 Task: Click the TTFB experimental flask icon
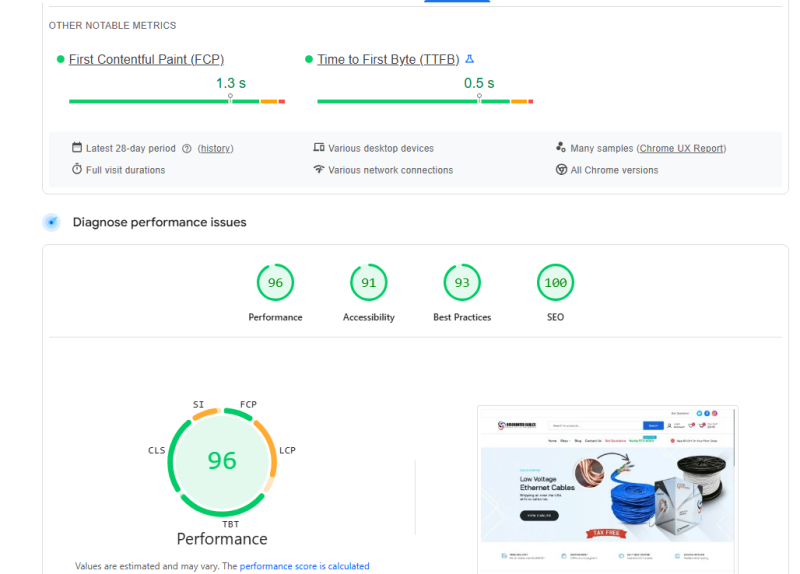click(469, 59)
